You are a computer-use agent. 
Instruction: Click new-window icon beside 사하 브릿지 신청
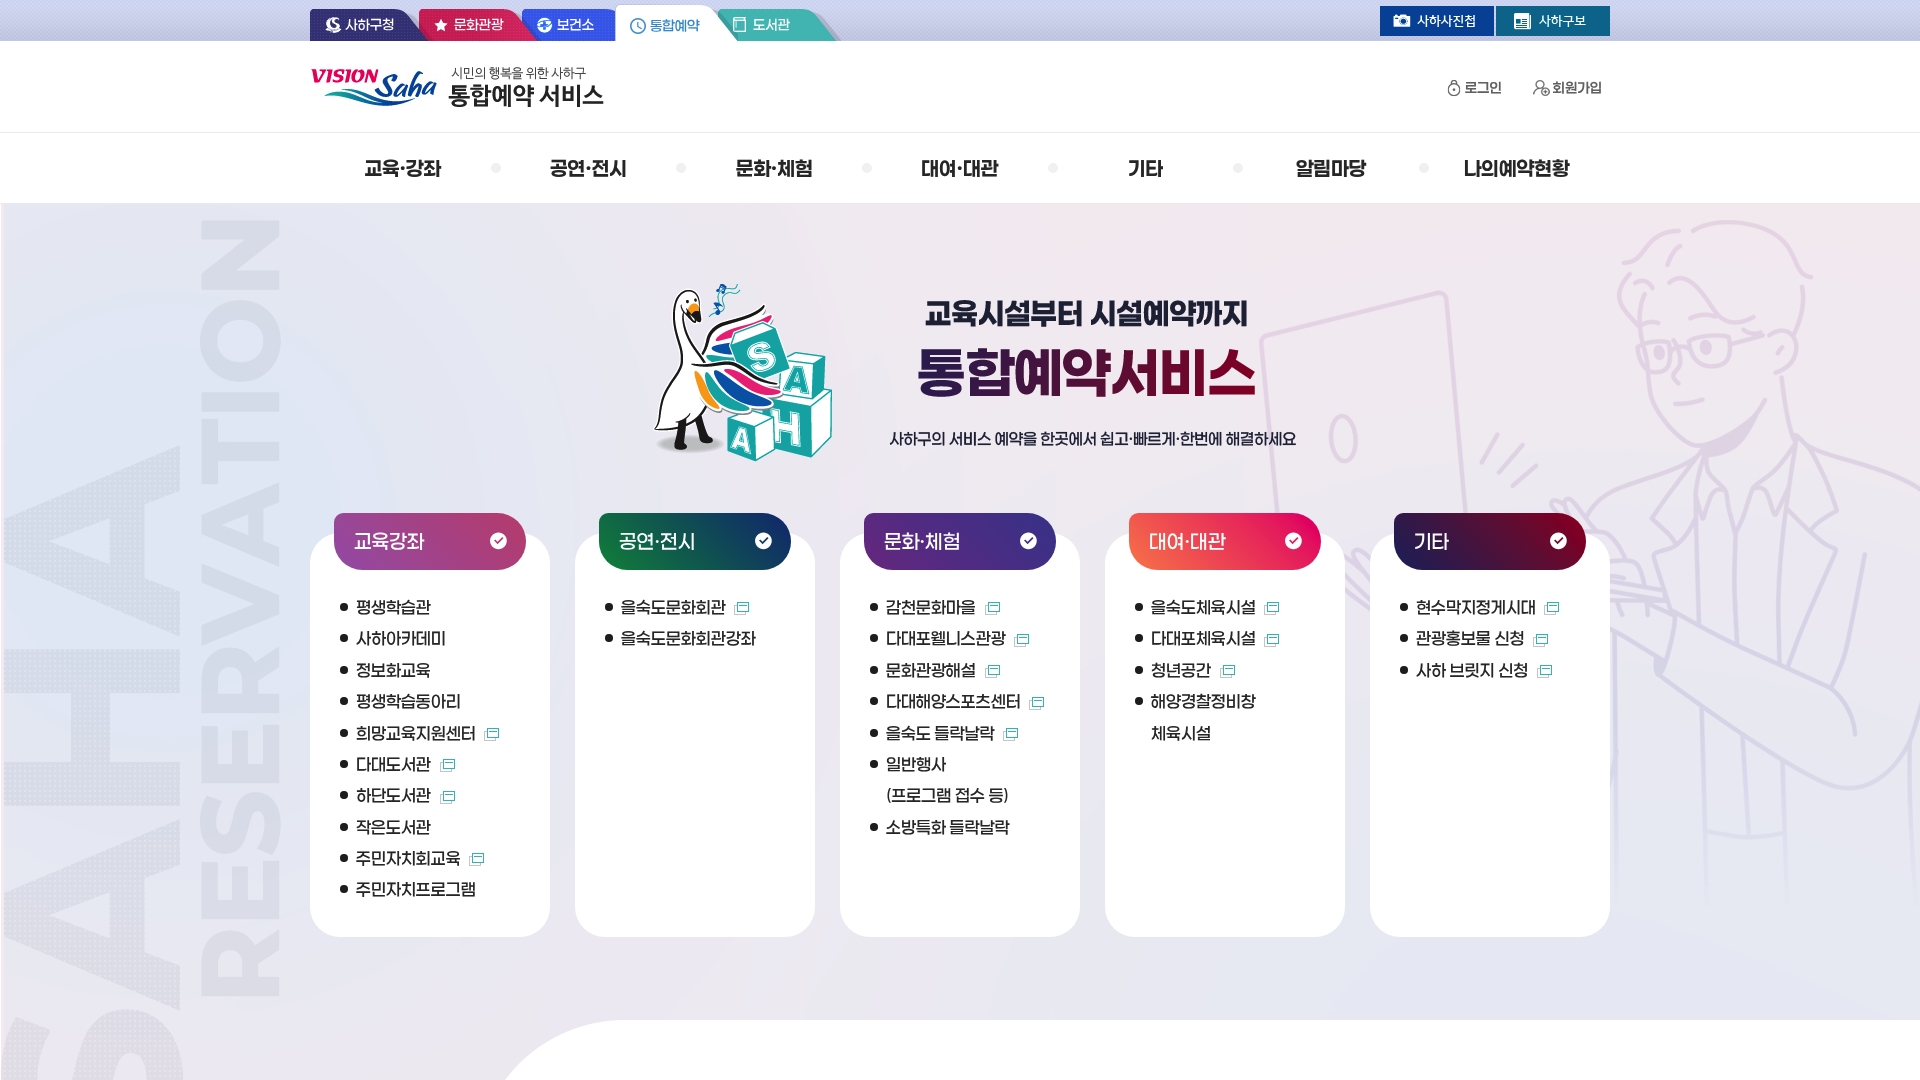coord(1545,671)
